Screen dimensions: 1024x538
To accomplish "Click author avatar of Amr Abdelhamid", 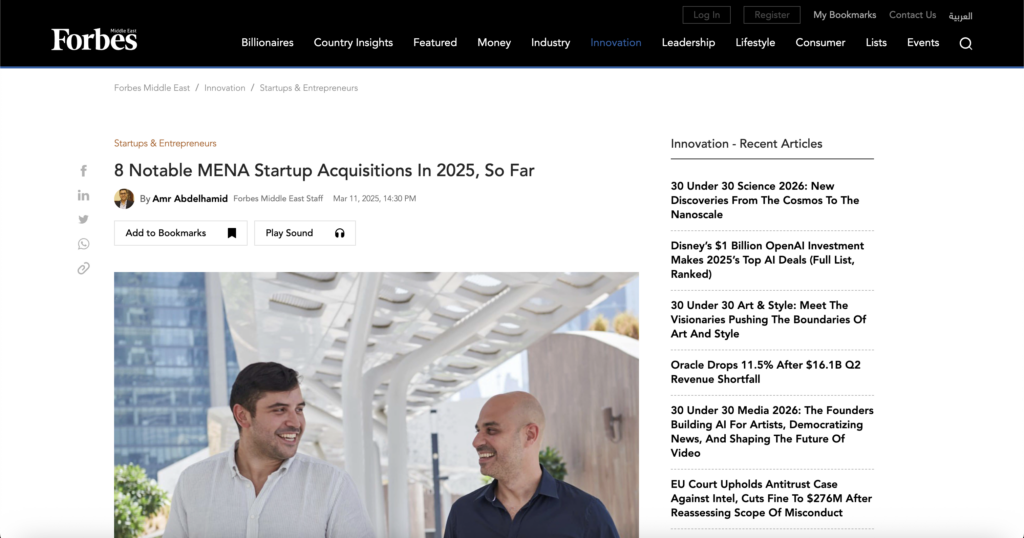I will (x=124, y=199).
